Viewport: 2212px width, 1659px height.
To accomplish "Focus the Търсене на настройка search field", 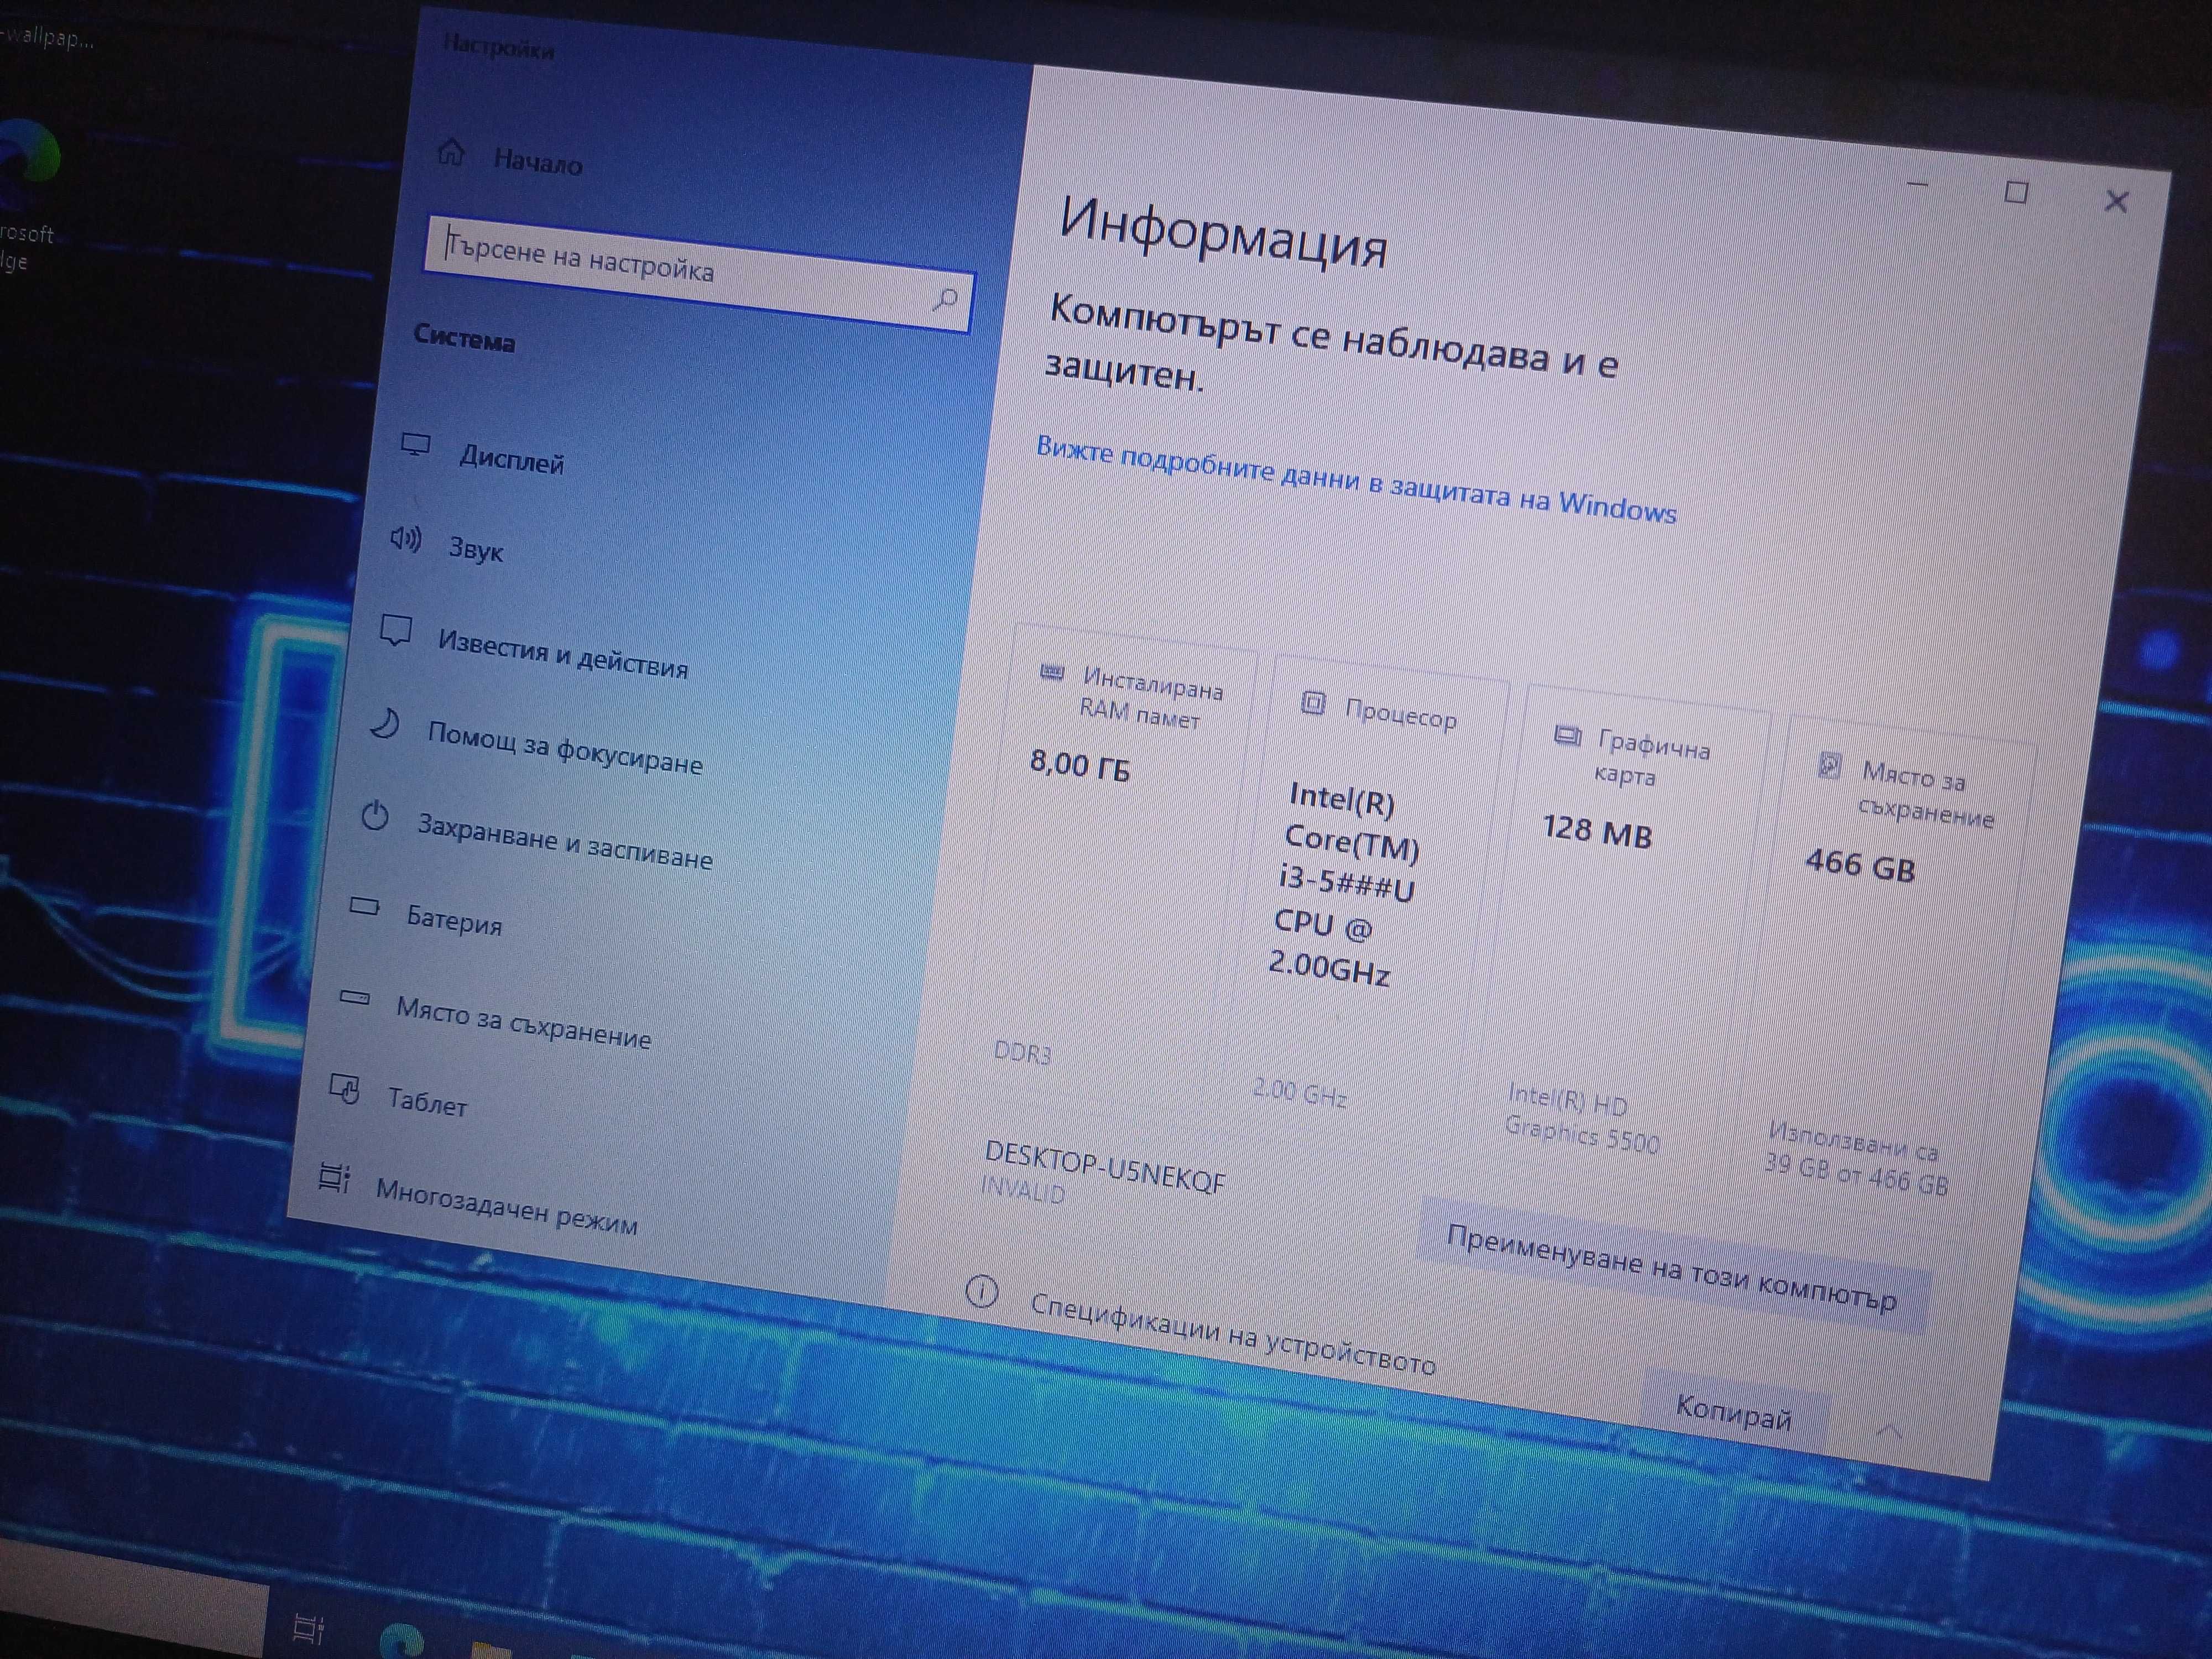I will coord(698,272).
